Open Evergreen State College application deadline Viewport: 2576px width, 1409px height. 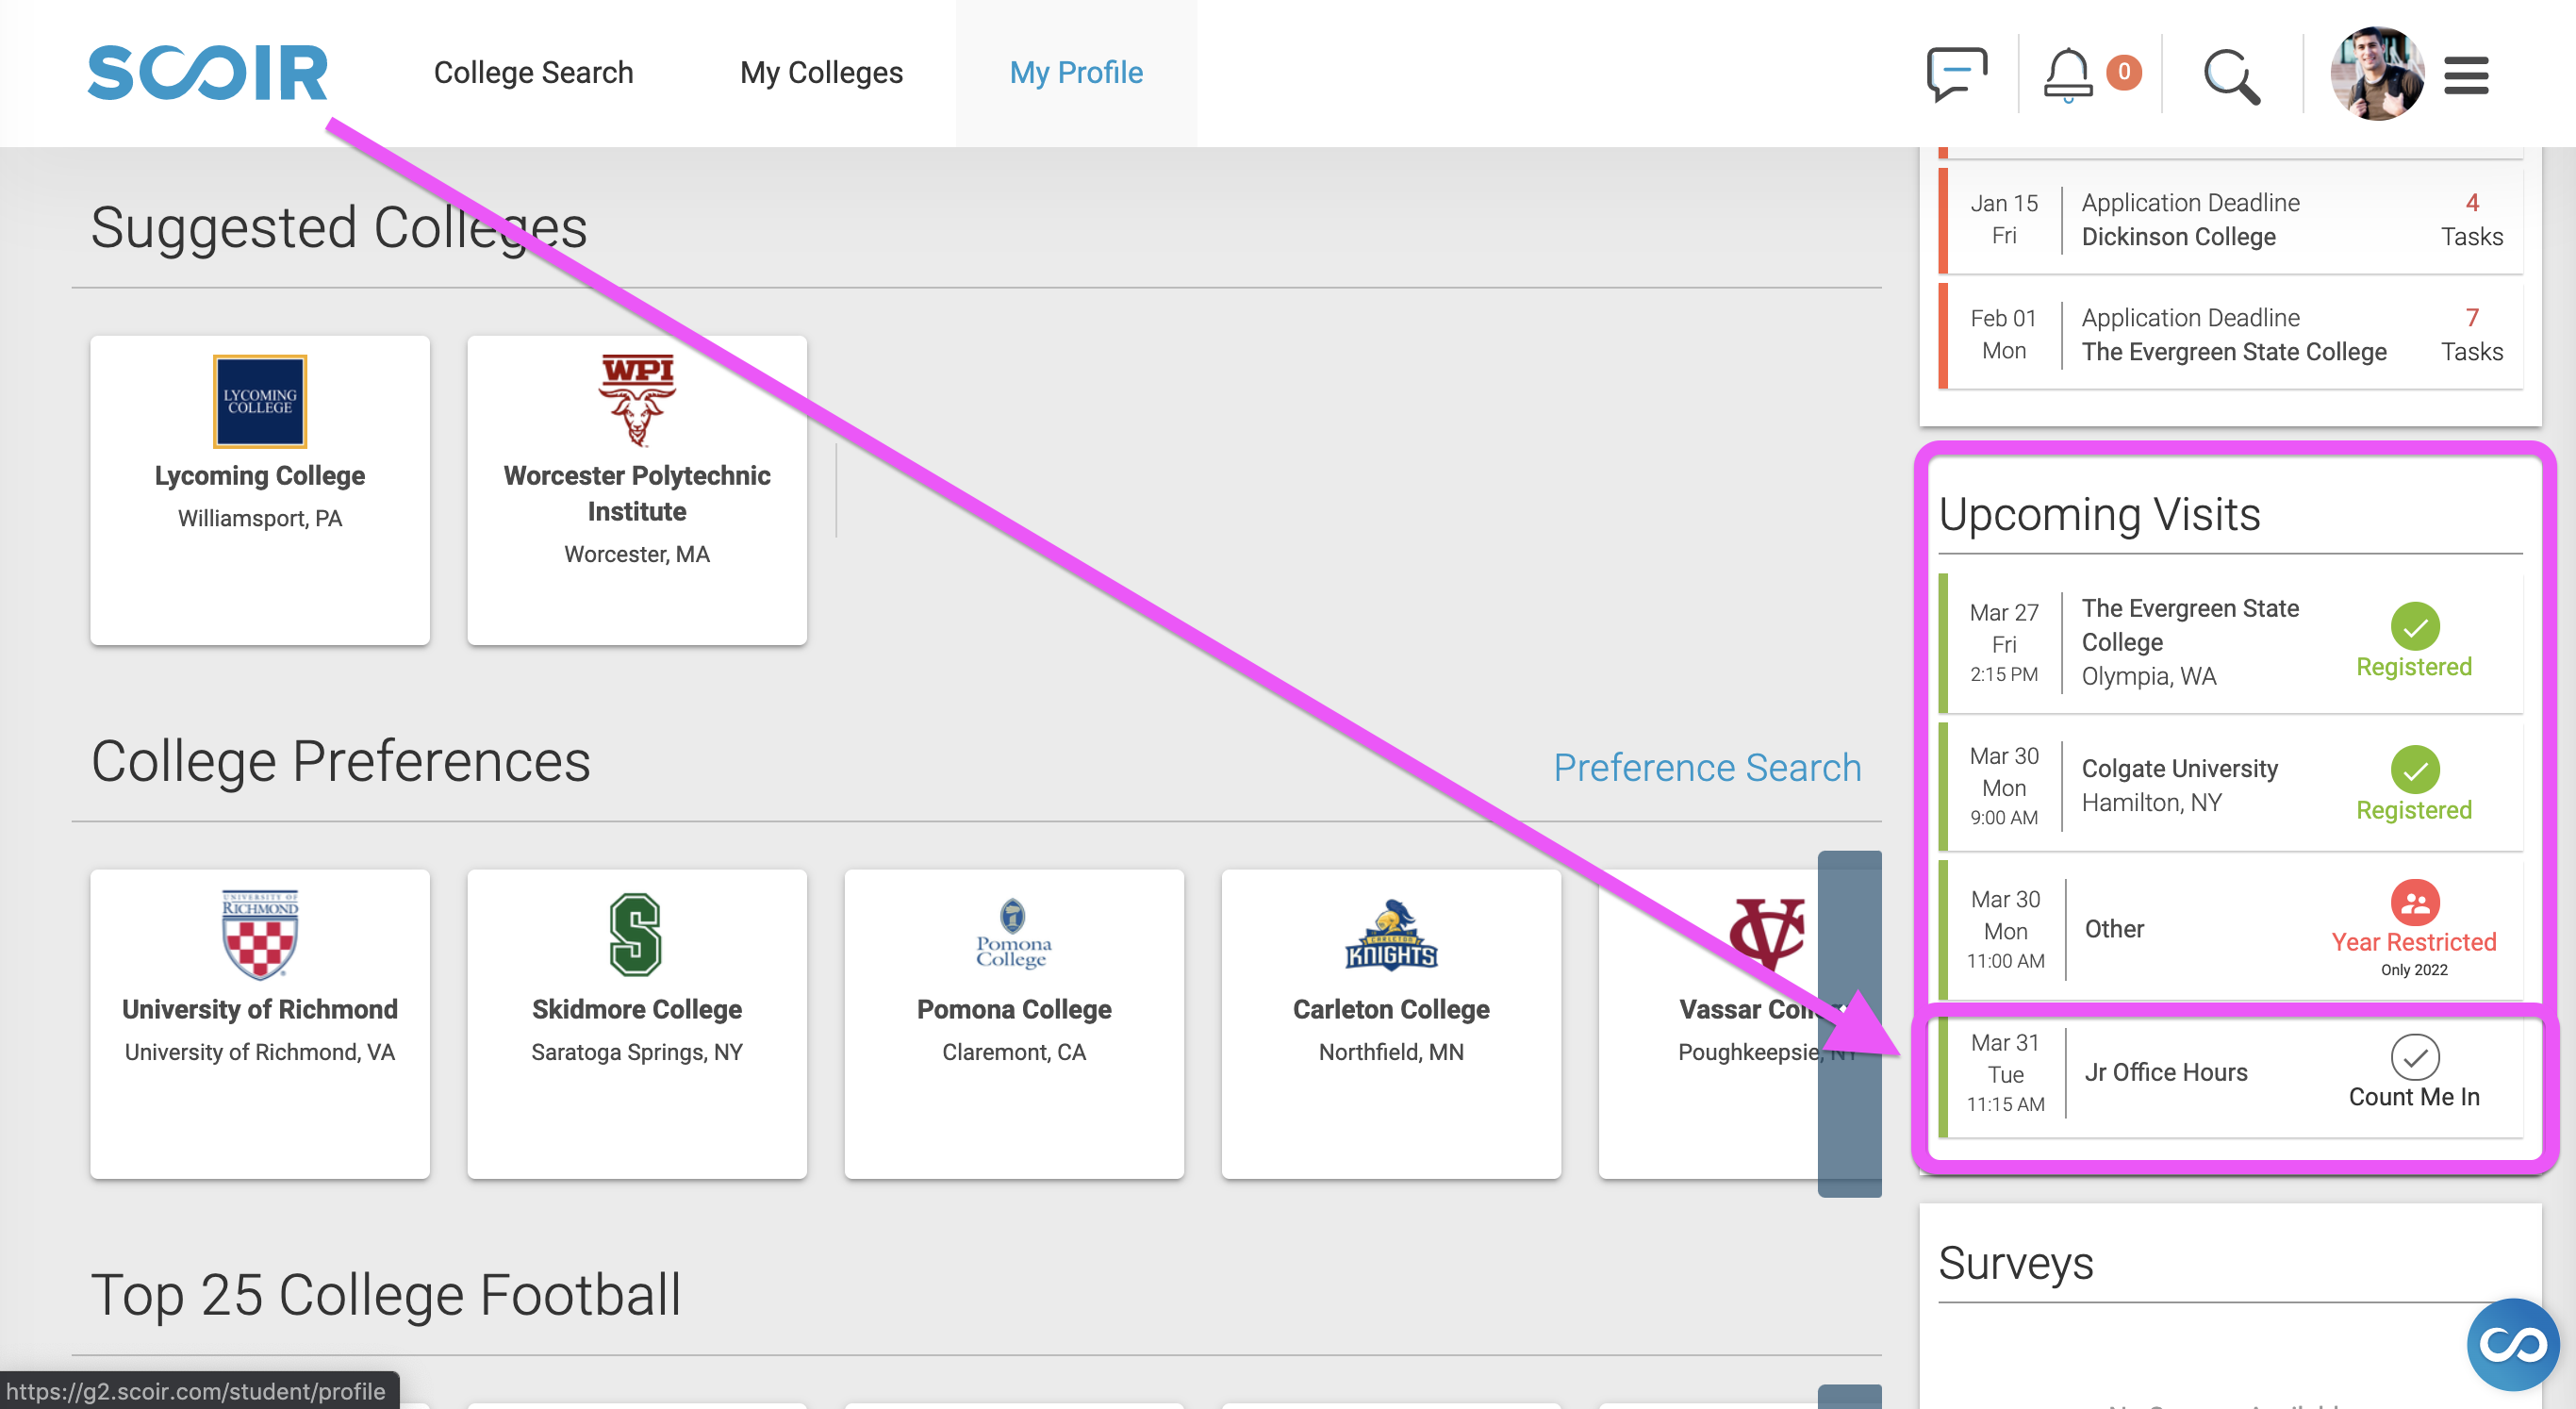2230,335
